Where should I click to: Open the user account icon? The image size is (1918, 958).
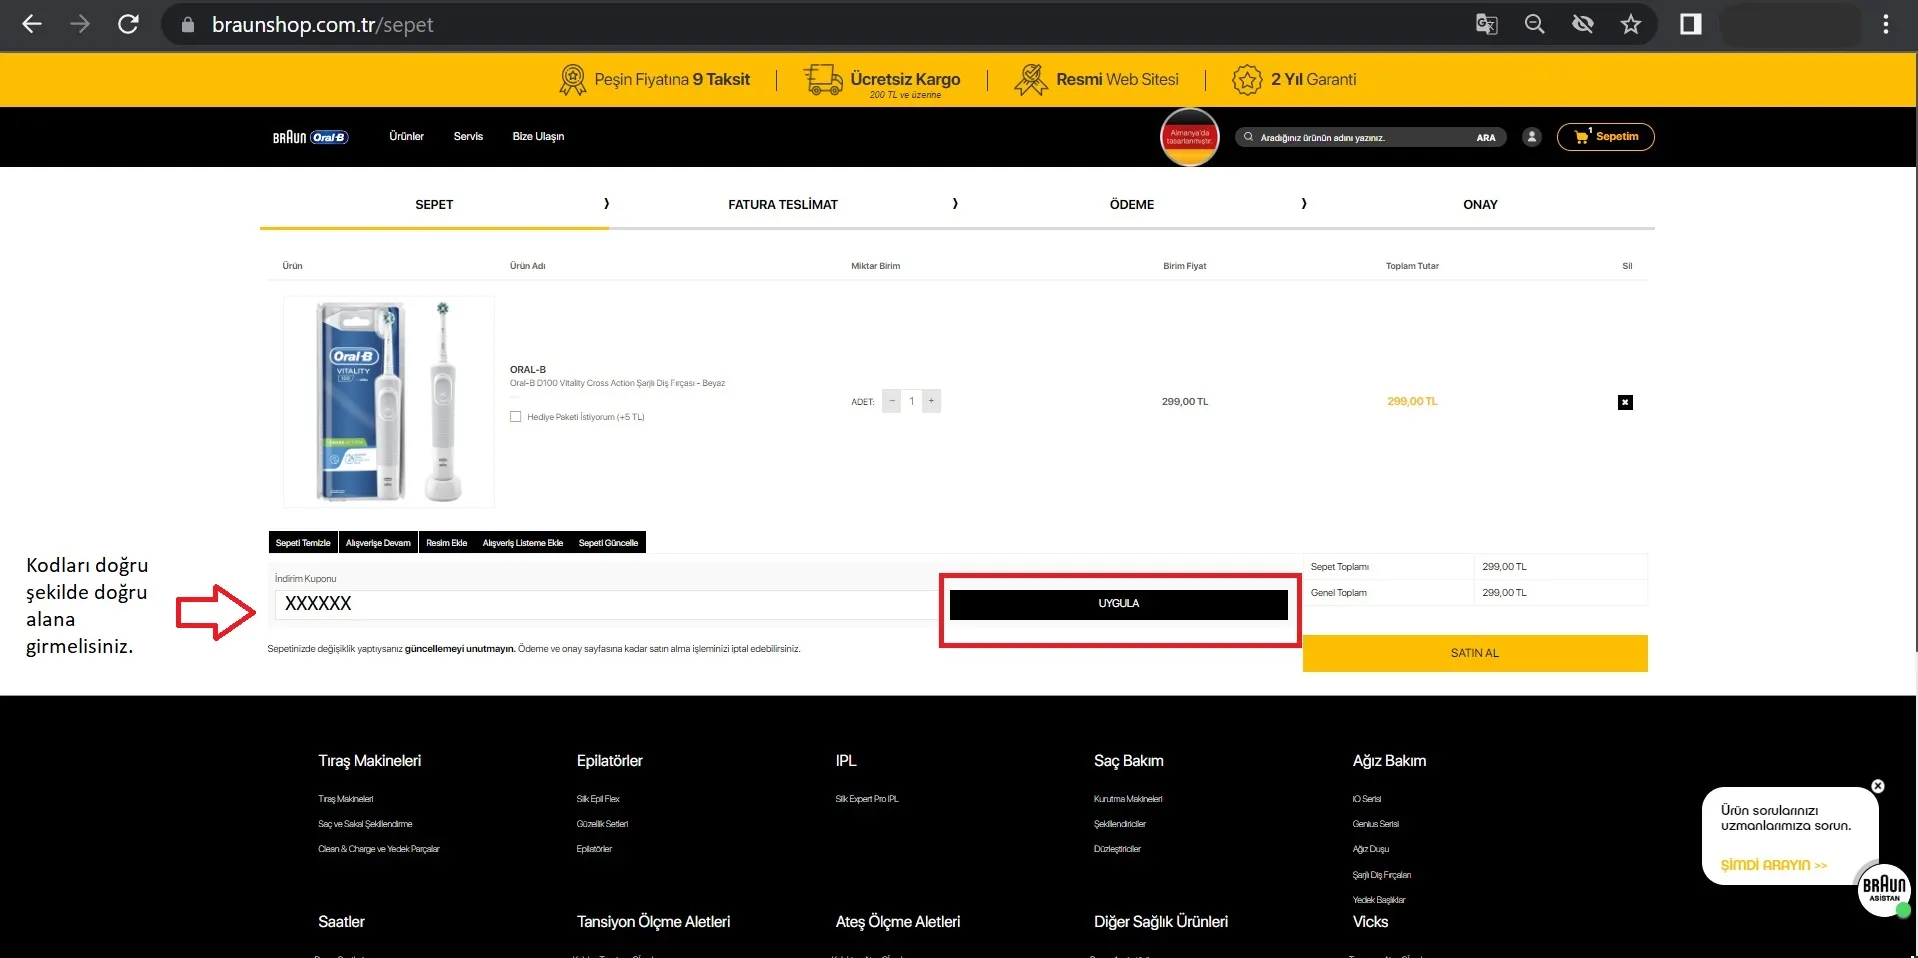pos(1531,137)
